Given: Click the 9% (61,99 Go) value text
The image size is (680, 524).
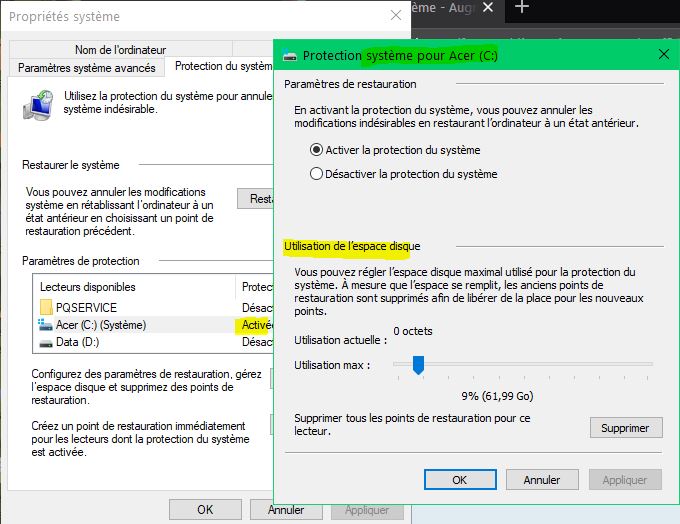Looking at the screenshot, I should pos(497,396).
